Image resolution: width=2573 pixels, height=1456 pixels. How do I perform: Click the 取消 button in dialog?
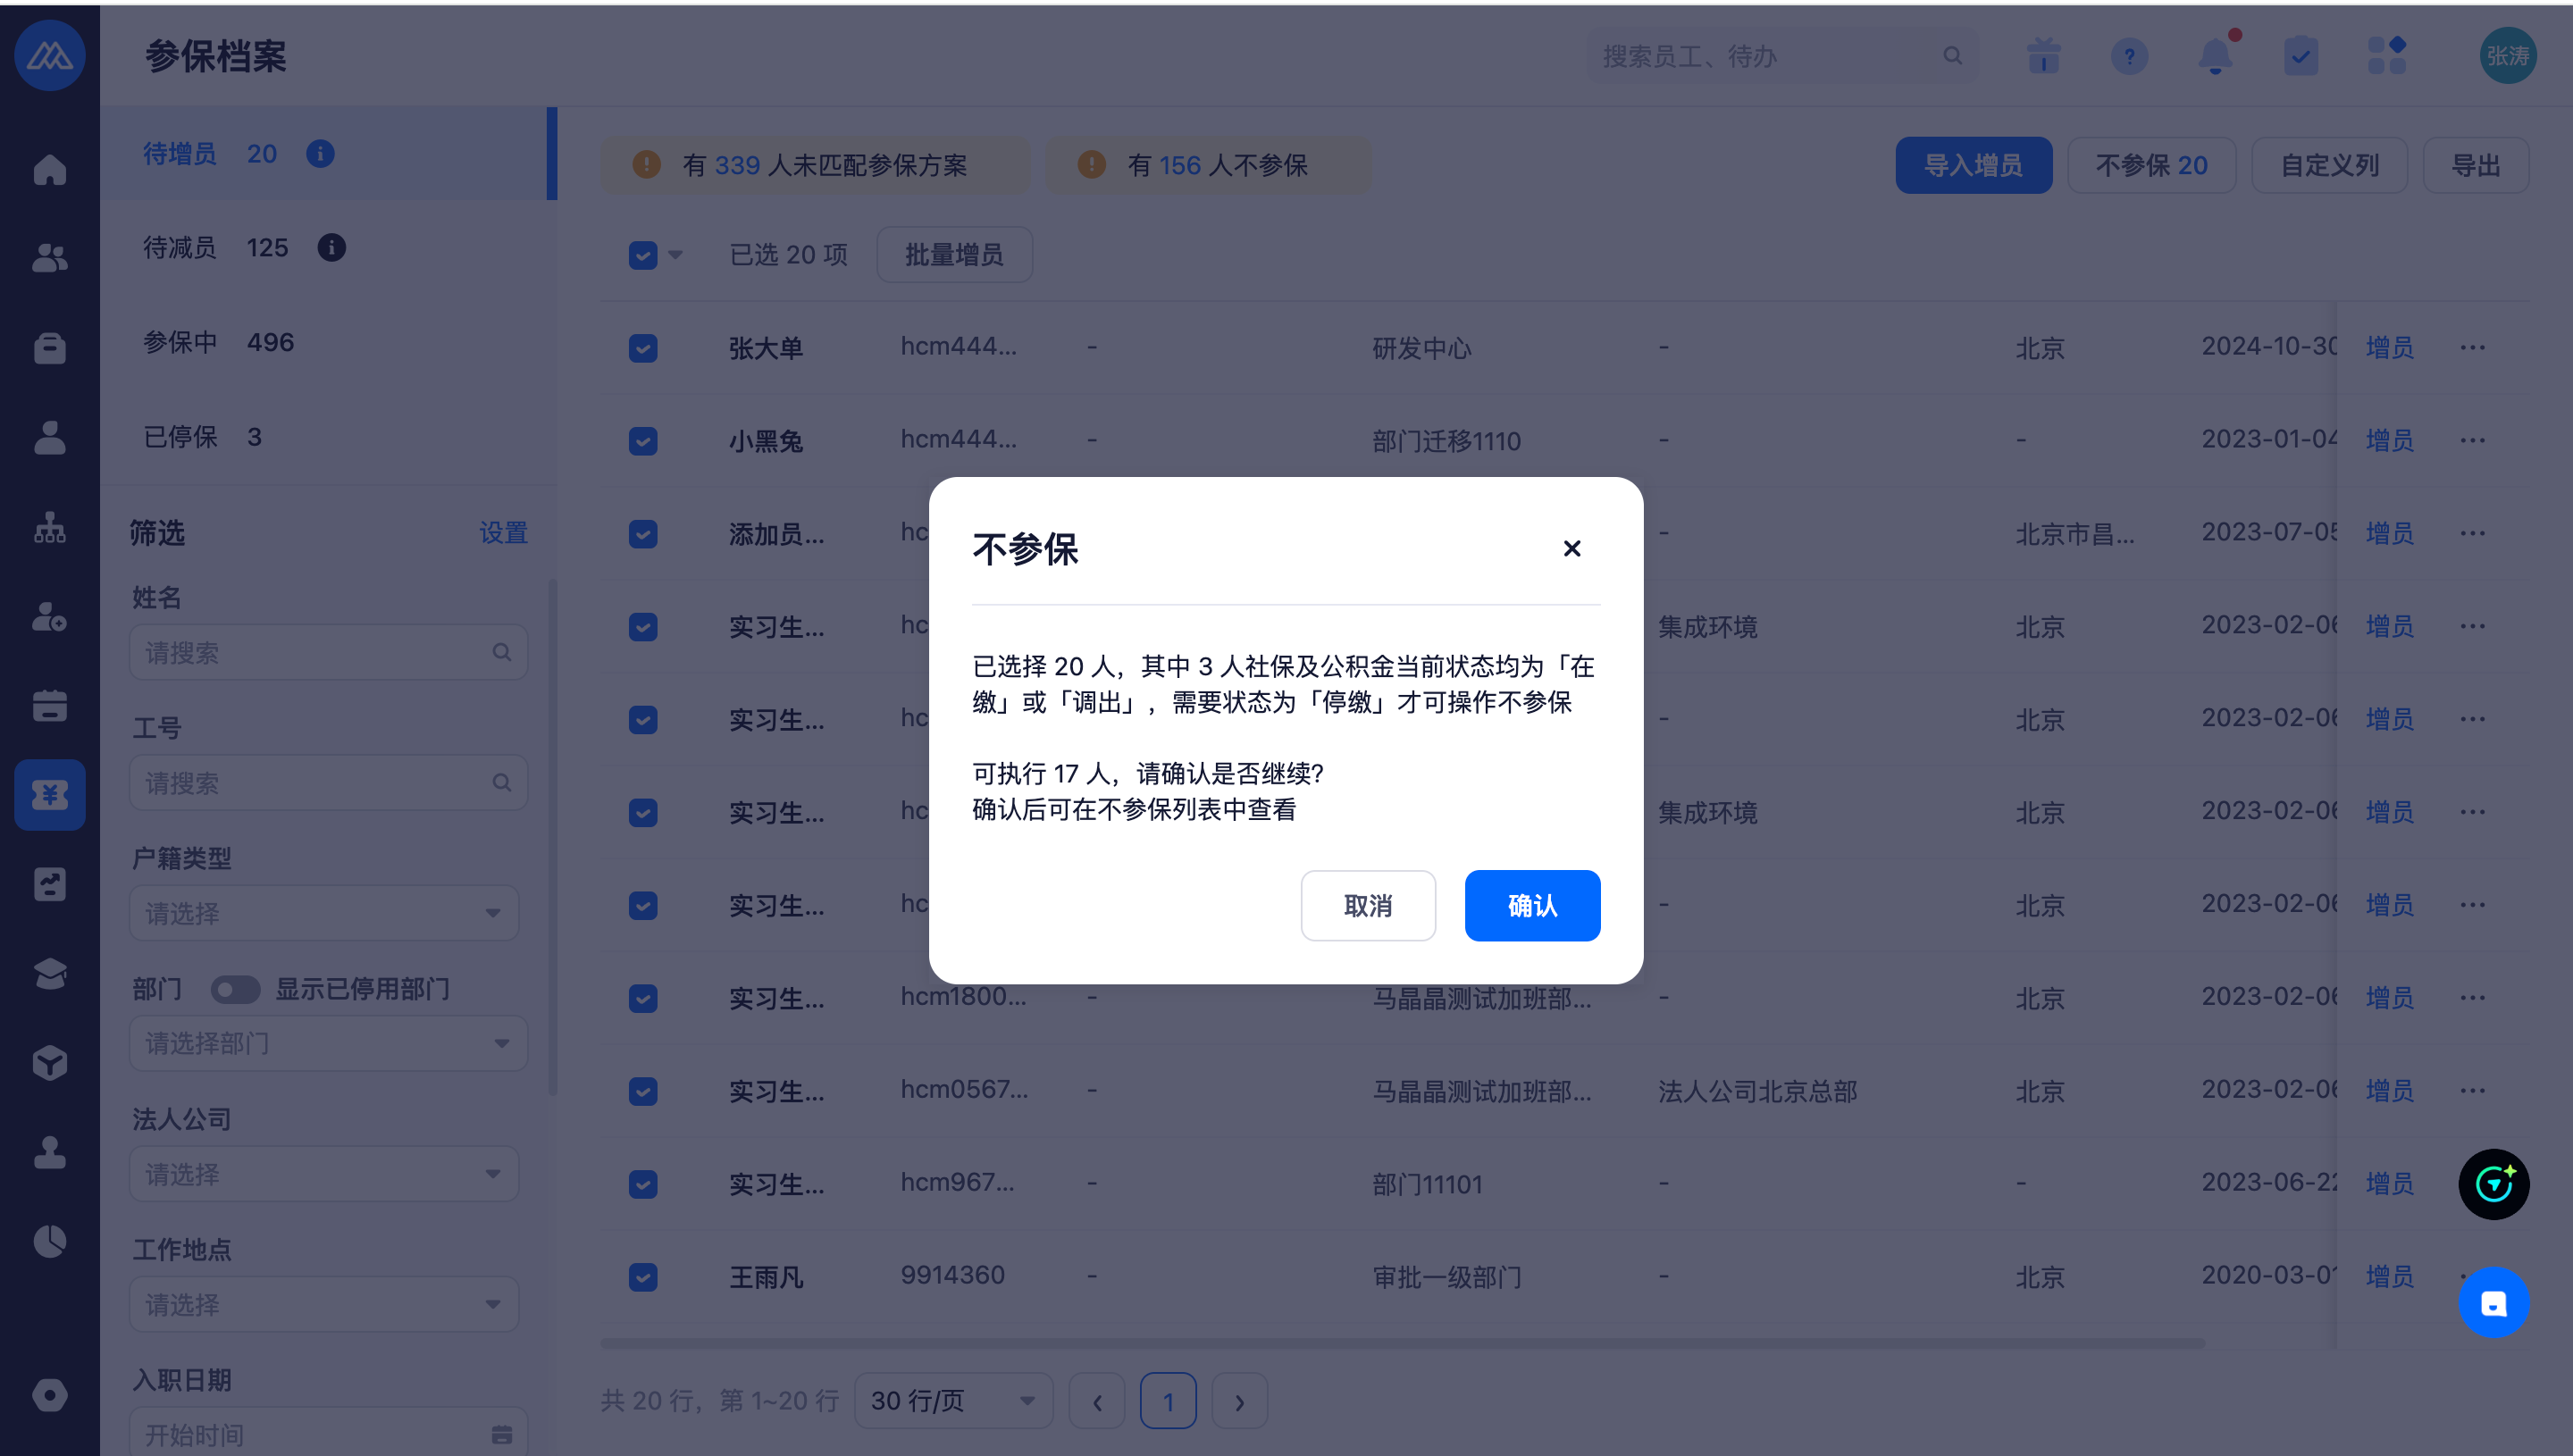pos(1367,905)
